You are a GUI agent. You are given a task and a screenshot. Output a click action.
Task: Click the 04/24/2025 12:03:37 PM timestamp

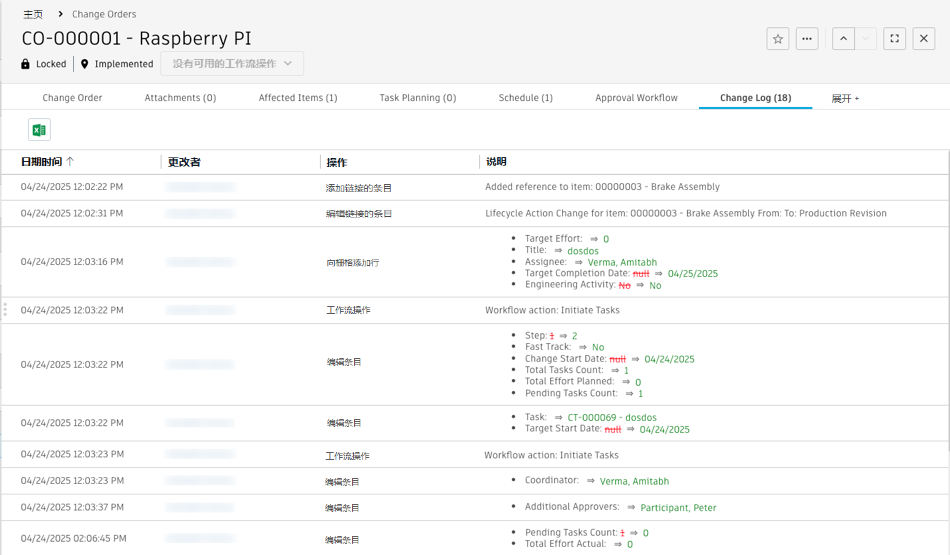72,507
